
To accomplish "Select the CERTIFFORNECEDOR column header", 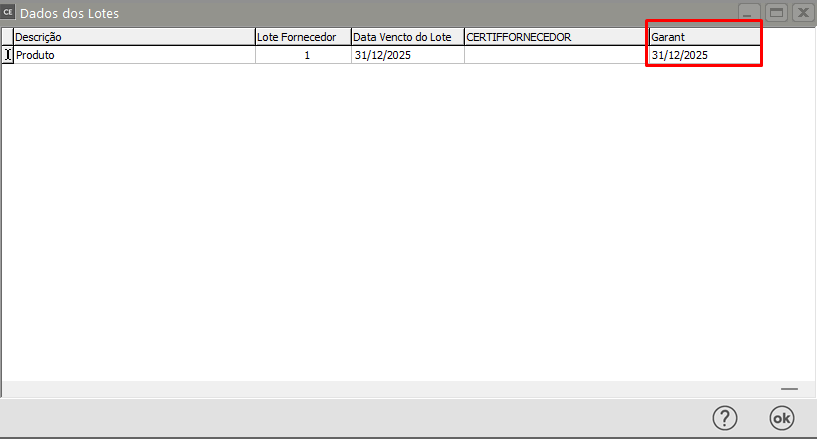I will coord(555,37).
